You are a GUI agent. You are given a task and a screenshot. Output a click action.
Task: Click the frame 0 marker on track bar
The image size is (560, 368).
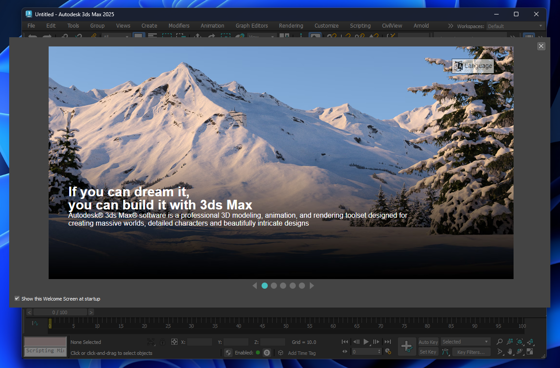[50, 324]
